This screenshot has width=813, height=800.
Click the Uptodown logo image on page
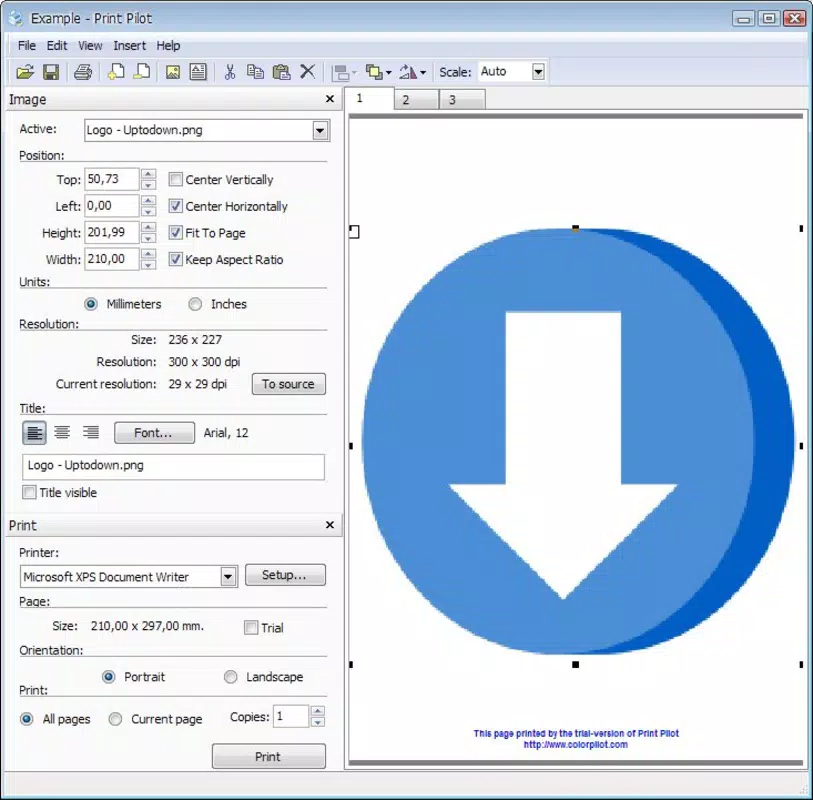577,441
